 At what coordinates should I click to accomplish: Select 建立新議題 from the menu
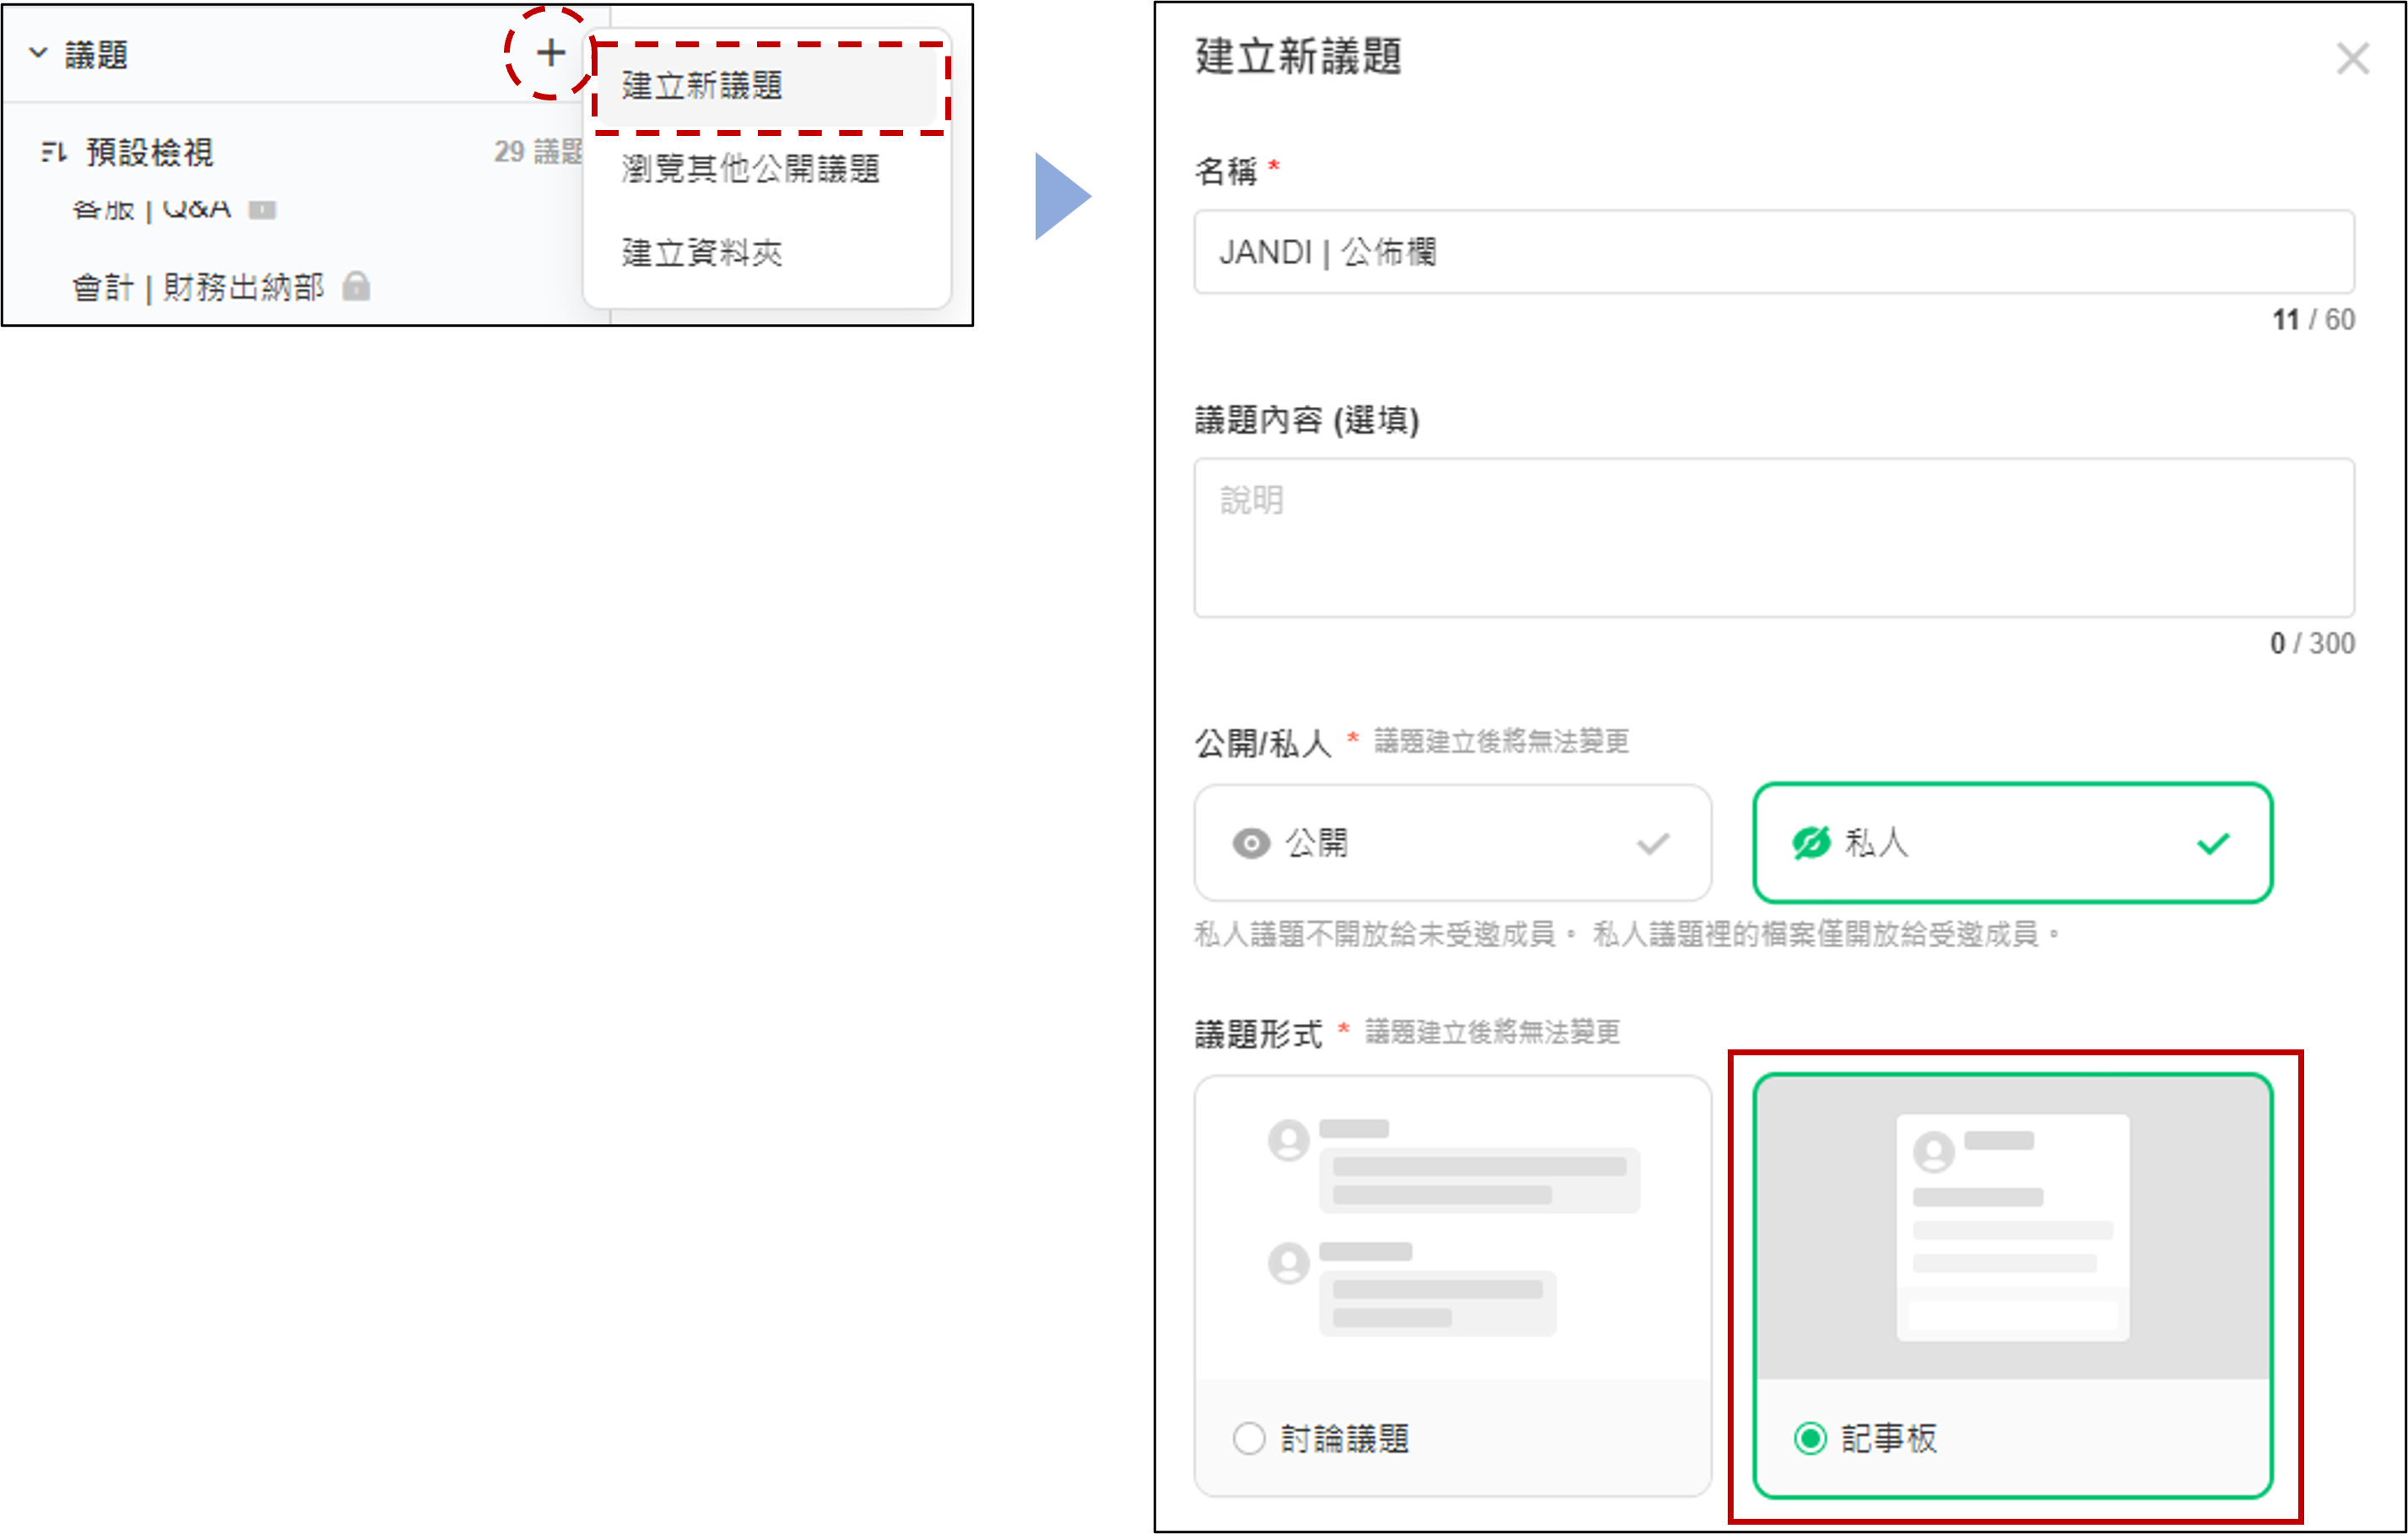[x=702, y=86]
